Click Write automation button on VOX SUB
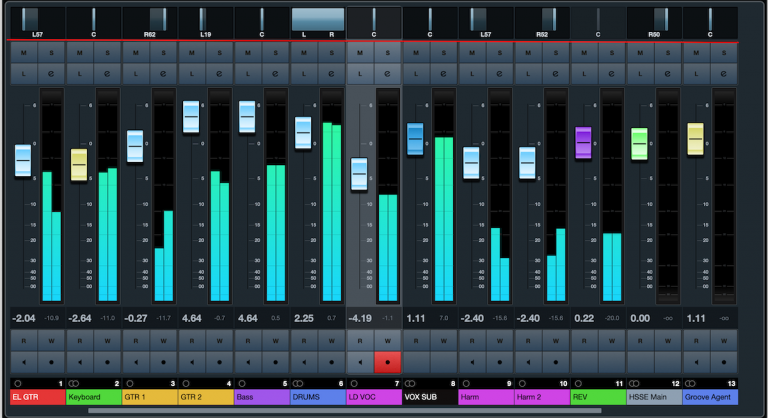Viewport: 768px width, 418px height. point(443,340)
